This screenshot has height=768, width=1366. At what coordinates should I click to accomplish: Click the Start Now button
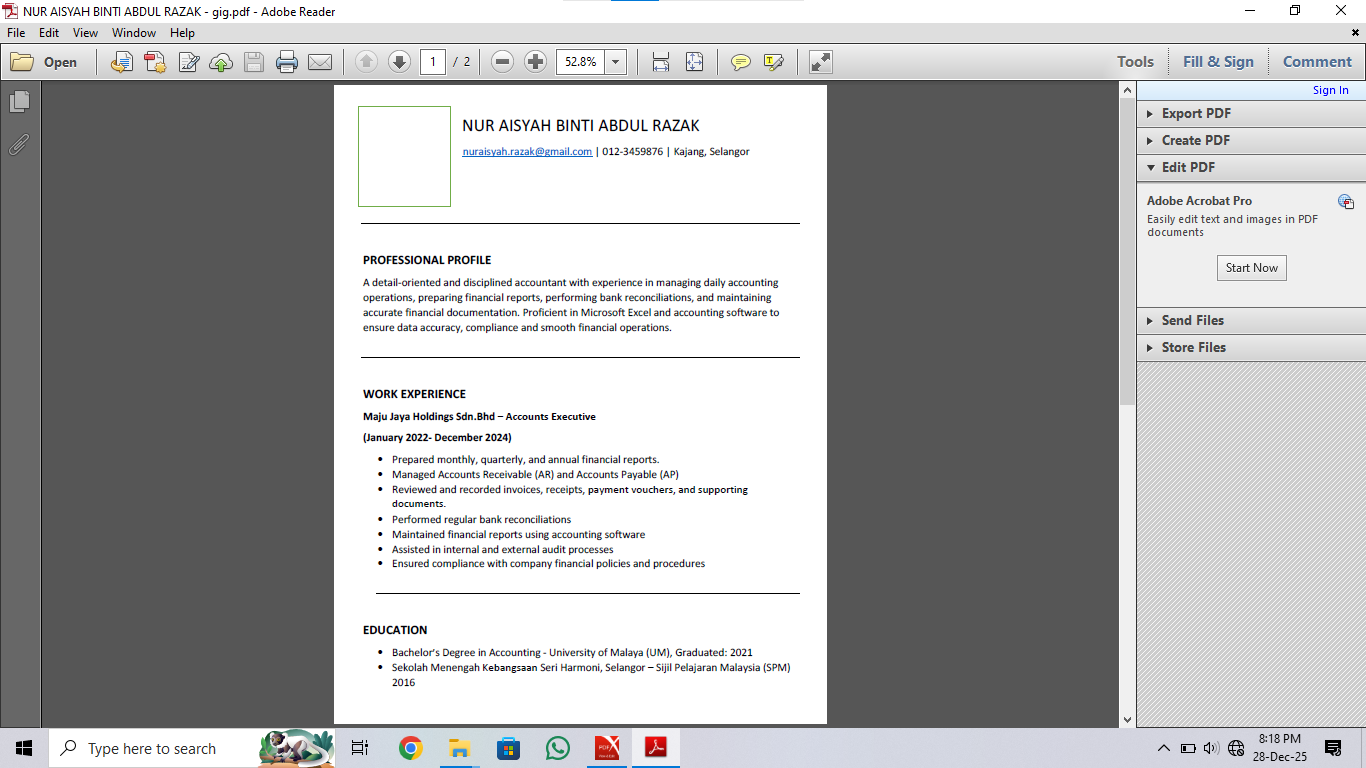1251,267
